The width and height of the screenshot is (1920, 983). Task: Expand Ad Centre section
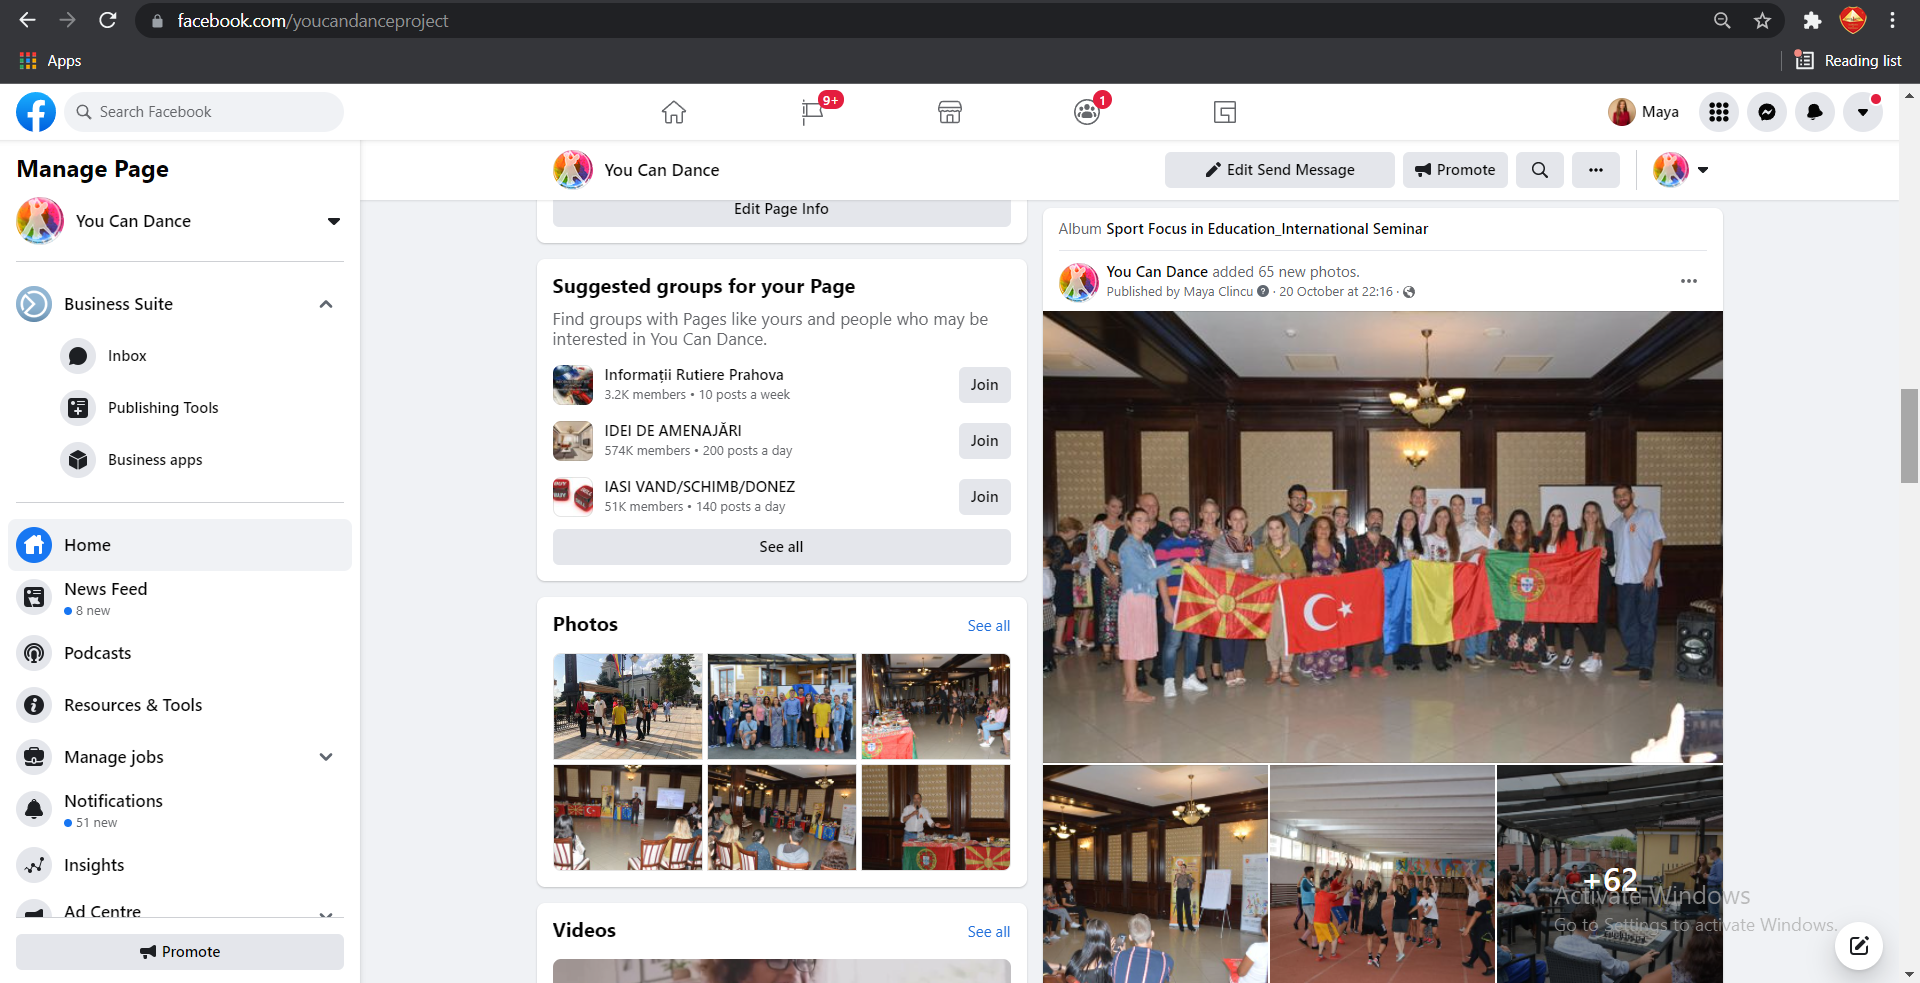point(326,913)
